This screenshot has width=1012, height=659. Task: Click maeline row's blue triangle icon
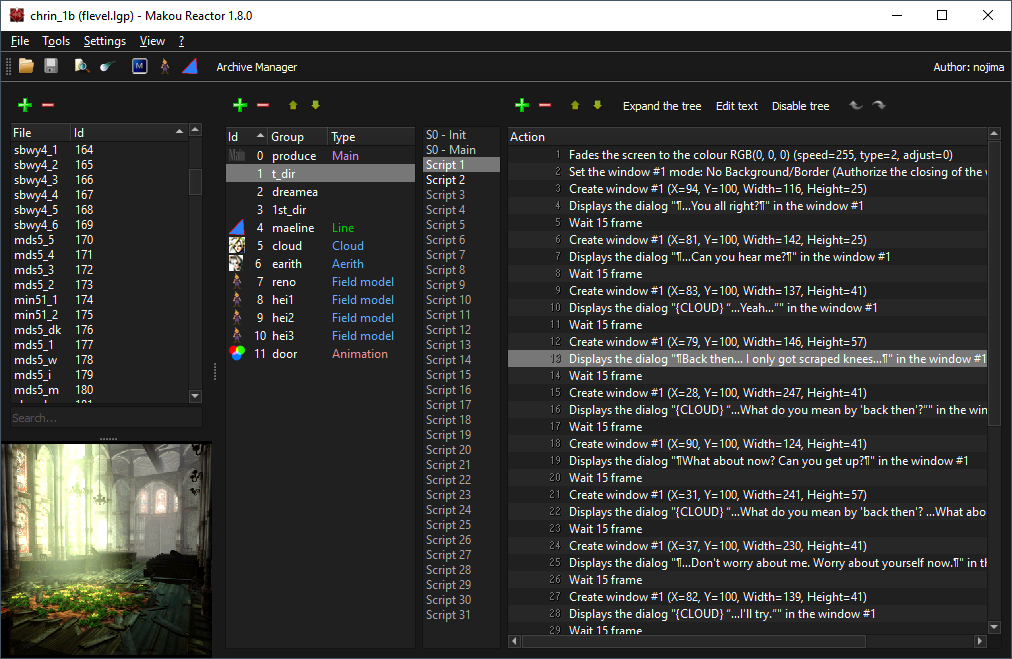coord(237,228)
